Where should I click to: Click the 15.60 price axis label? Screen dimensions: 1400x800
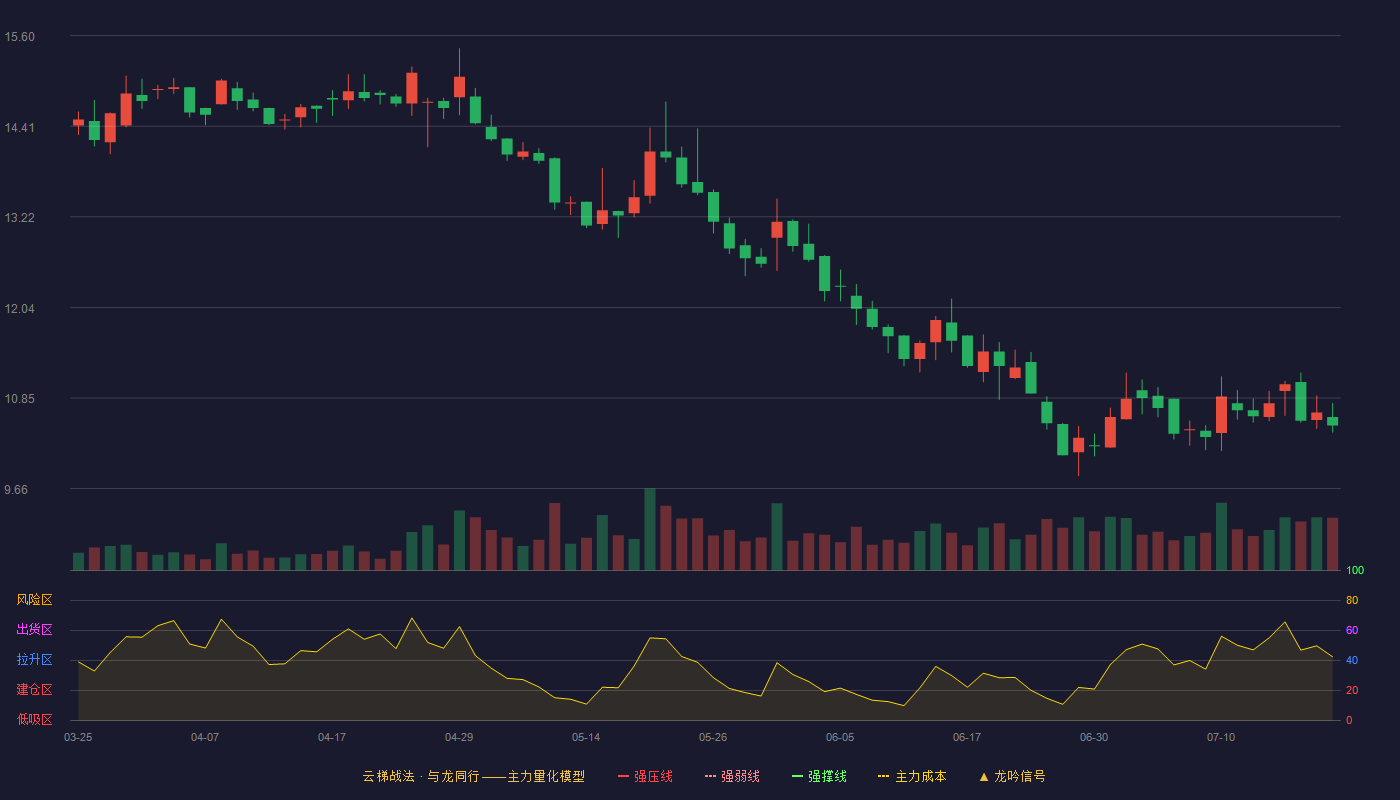19,37
